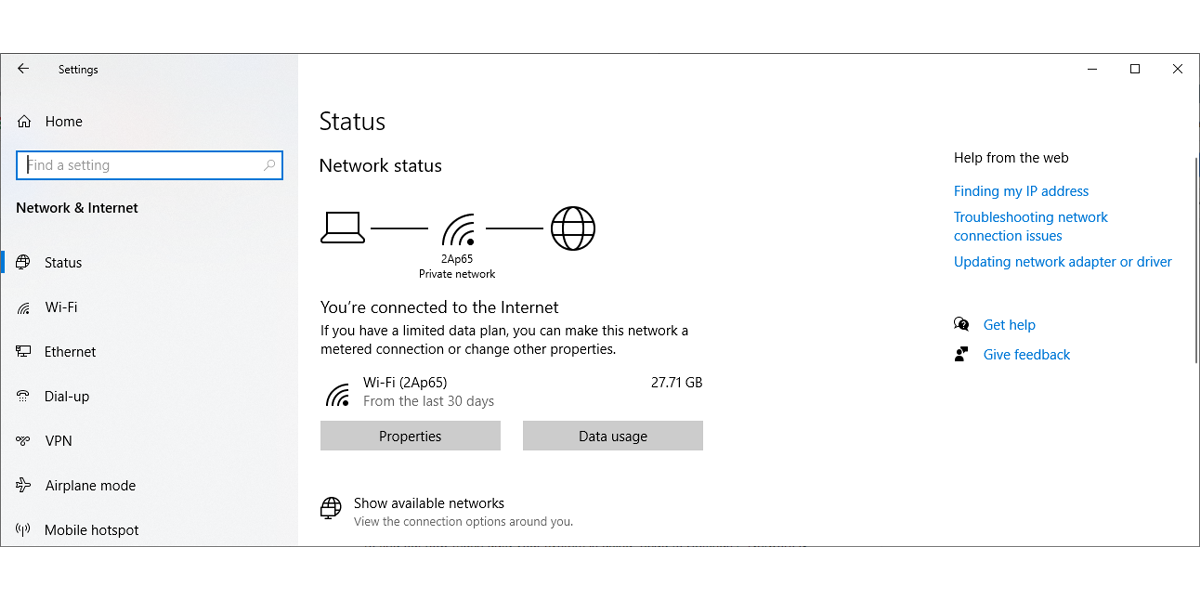
Task: Click the Find a setting search field
Action: click(149, 164)
